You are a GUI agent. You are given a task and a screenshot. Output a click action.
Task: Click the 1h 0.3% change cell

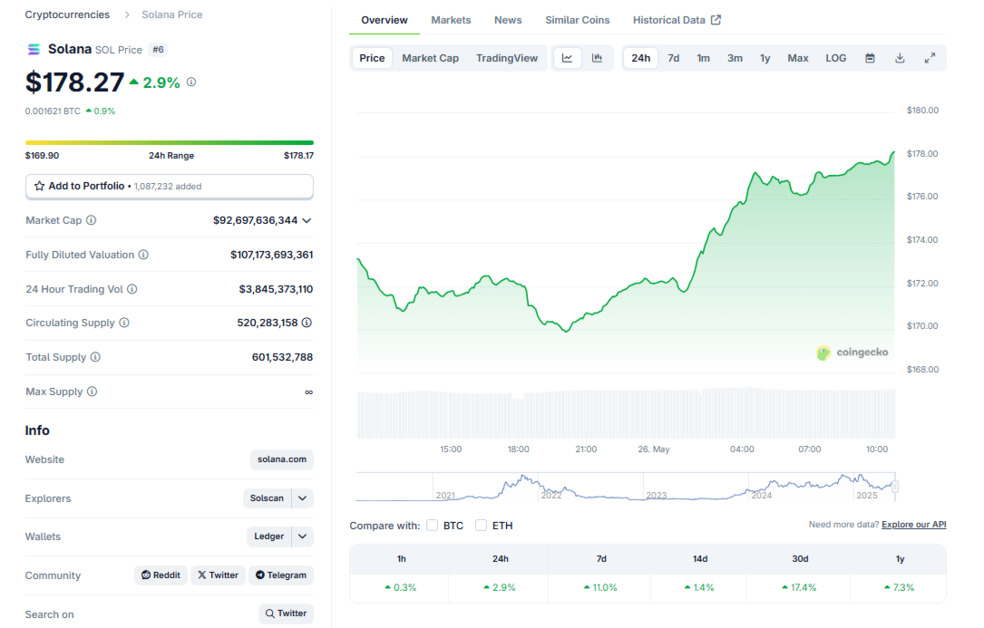coord(400,588)
